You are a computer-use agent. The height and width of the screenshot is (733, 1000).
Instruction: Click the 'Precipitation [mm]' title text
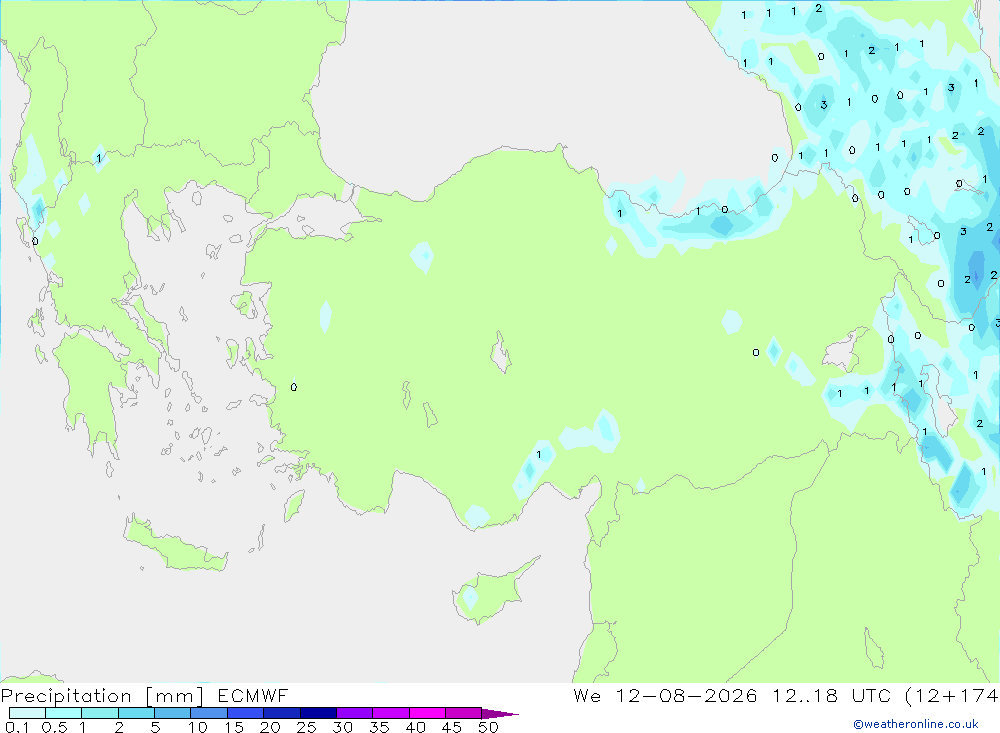(x=102, y=695)
